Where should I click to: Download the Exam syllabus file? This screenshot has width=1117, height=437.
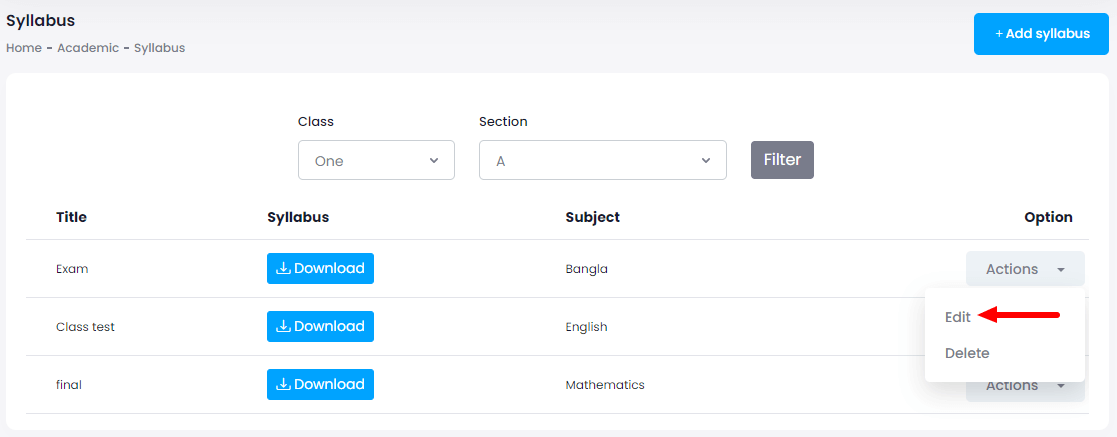pyautogui.click(x=320, y=269)
